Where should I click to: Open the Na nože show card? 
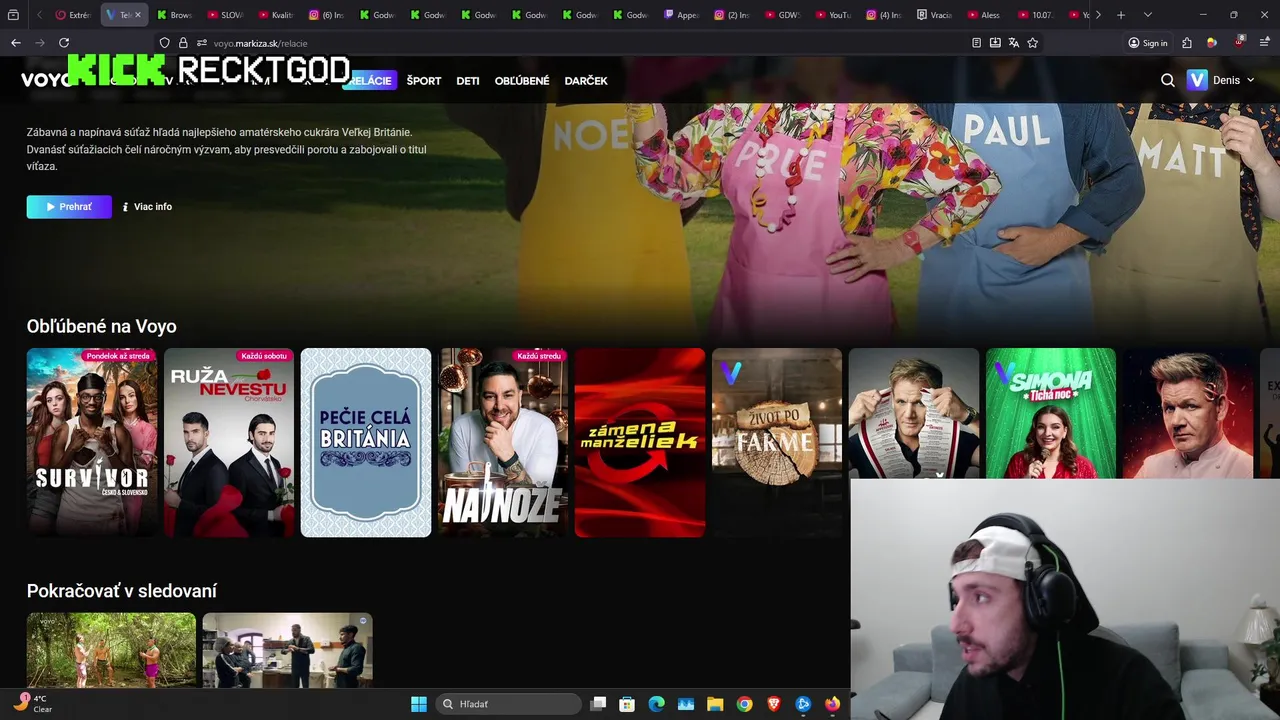[x=503, y=442]
